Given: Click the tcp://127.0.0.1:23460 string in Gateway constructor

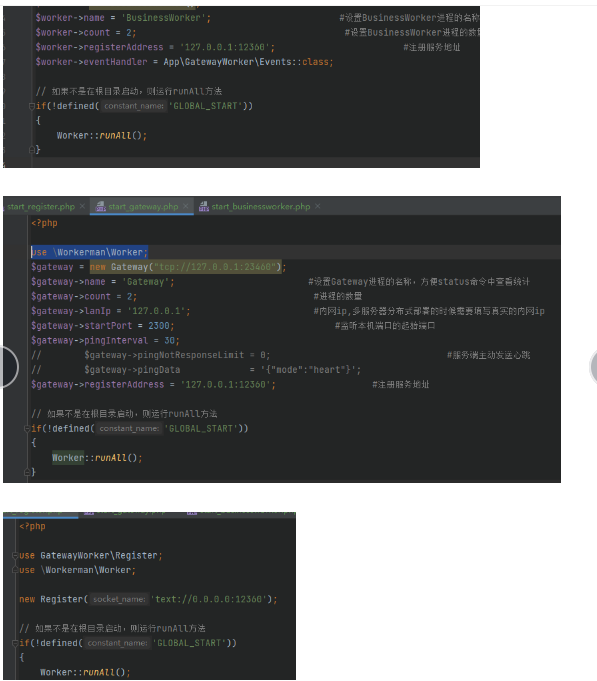Looking at the screenshot, I should [x=215, y=267].
